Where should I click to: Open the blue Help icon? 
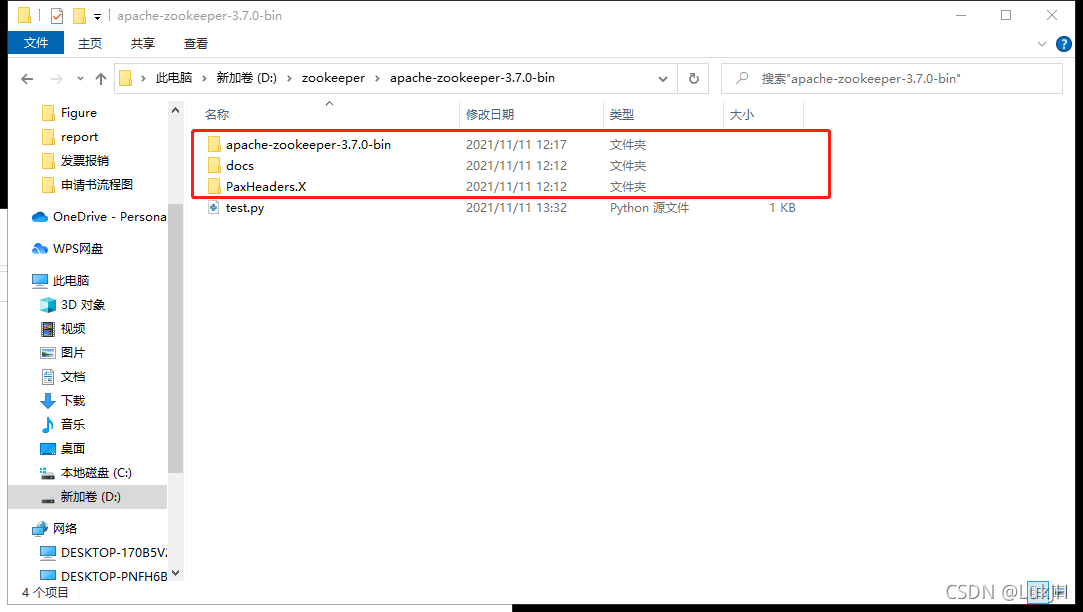coord(1064,44)
